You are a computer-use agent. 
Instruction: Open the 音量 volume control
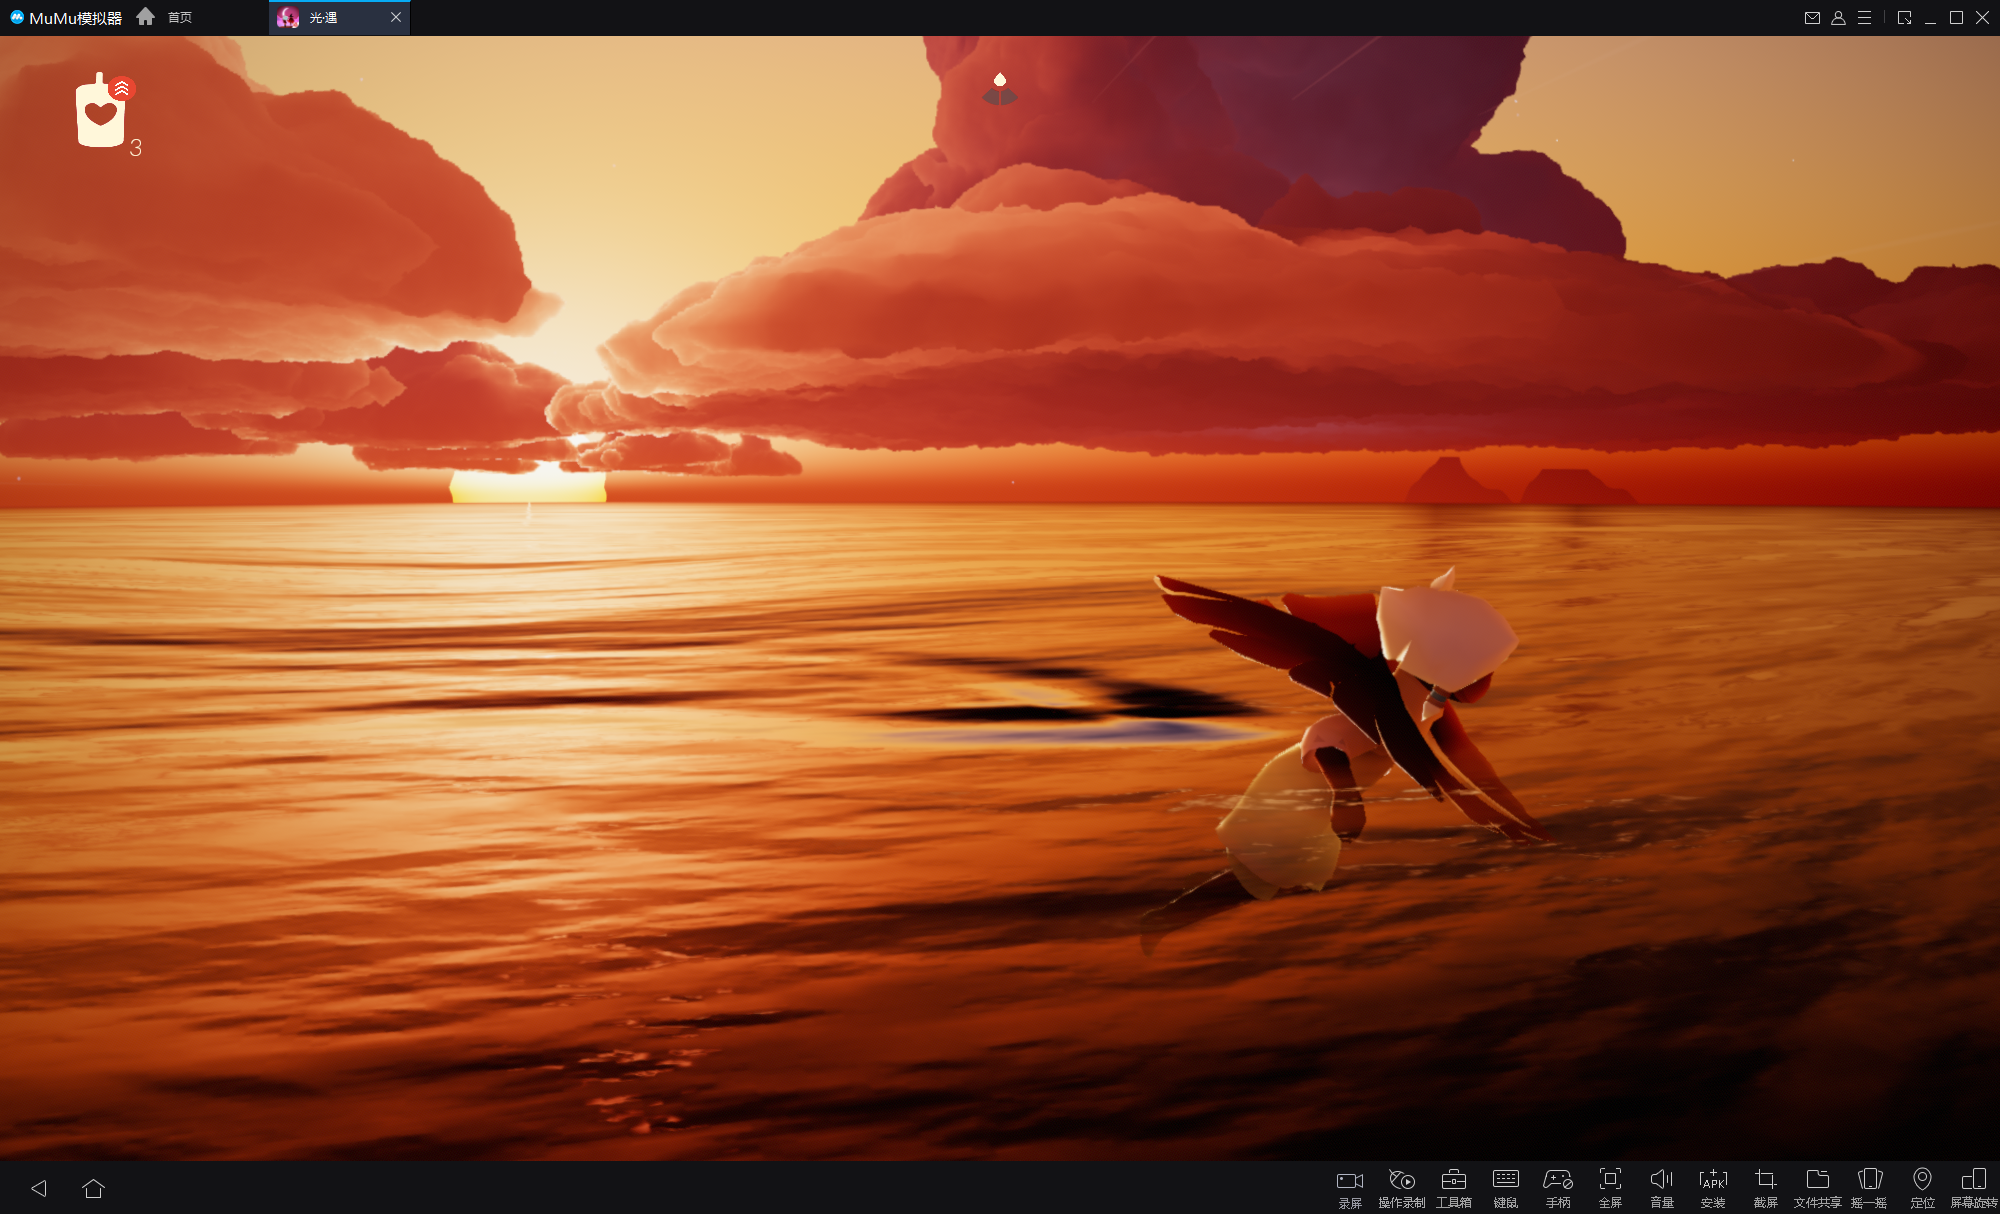1662,1188
